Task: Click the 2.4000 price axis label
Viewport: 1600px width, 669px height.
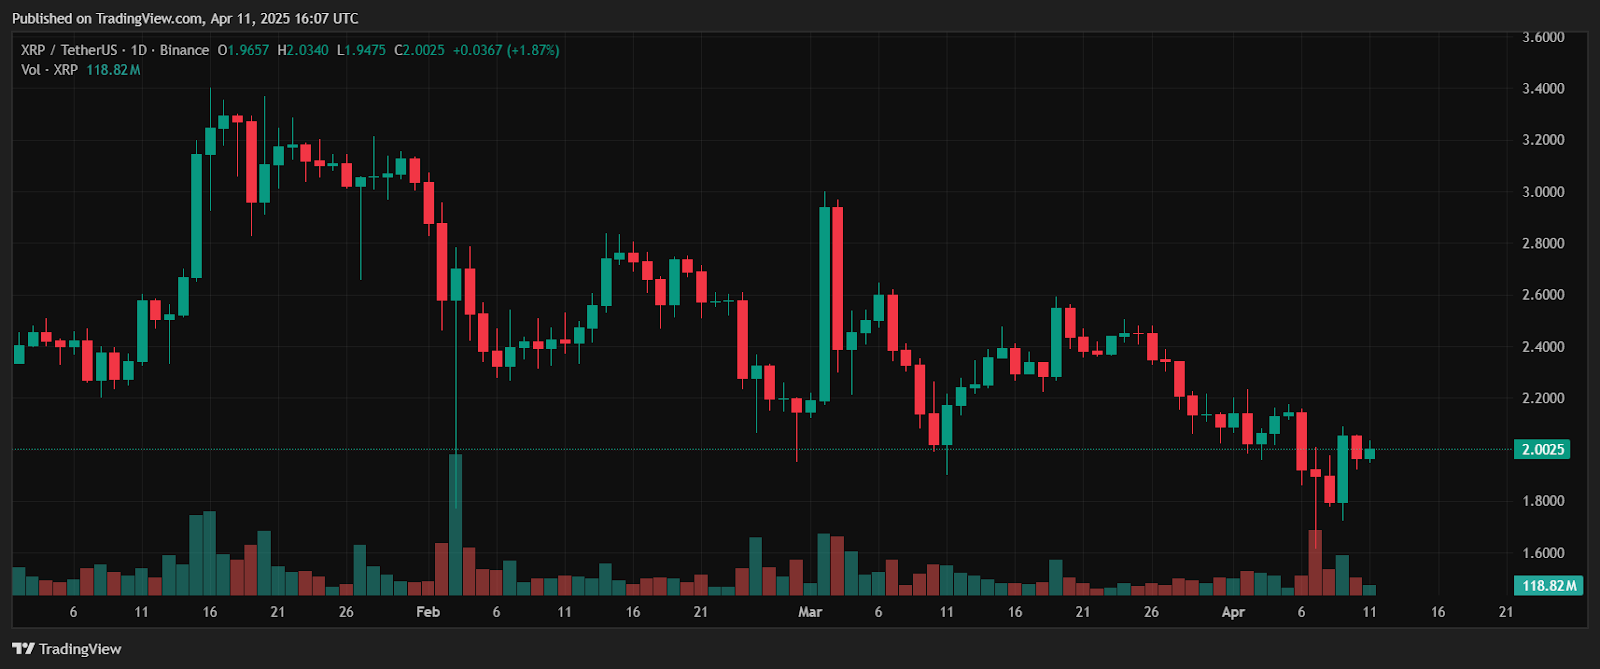Action: (1543, 347)
